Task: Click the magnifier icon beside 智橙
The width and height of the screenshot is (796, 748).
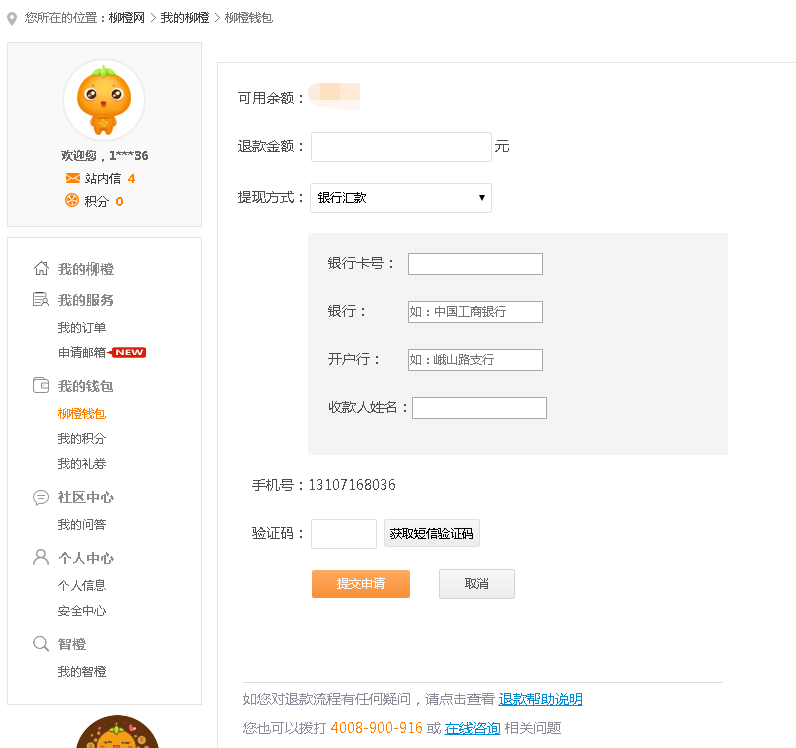Action: coord(41,644)
